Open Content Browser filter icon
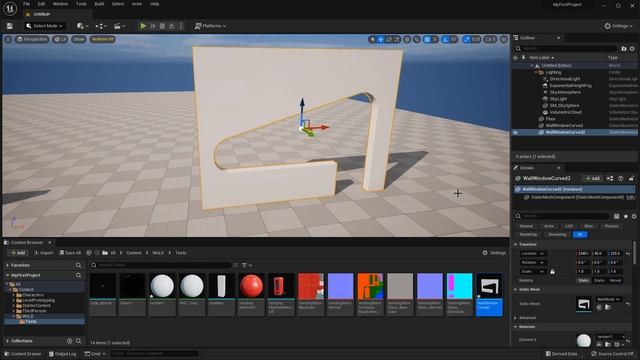Image resolution: width=640 pixels, height=360 pixels. (x=247, y=265)
